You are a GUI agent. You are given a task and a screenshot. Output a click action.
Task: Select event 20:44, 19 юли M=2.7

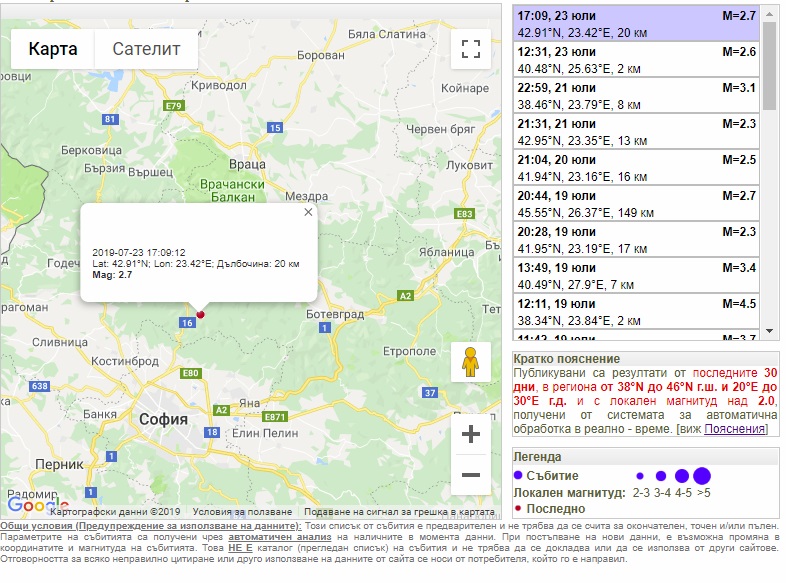pyautogui.click(x=636, y=204)
